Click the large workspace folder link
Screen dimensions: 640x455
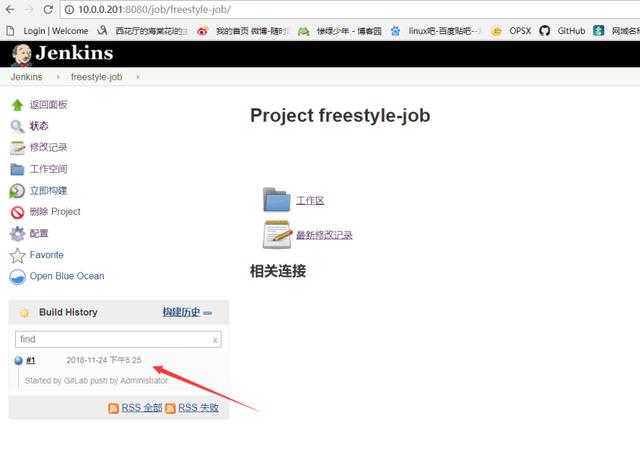click(277, 200)
